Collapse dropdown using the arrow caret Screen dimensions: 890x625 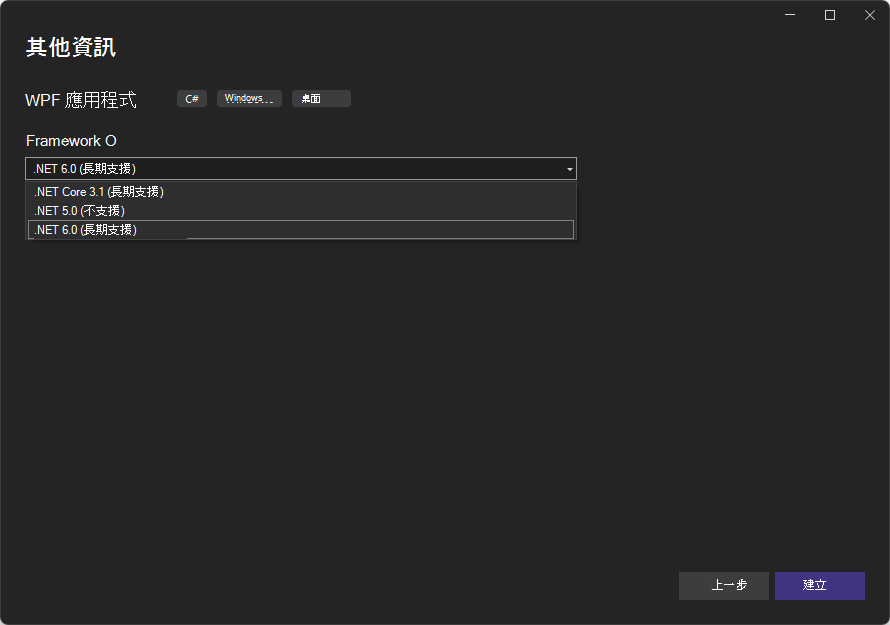569,169
